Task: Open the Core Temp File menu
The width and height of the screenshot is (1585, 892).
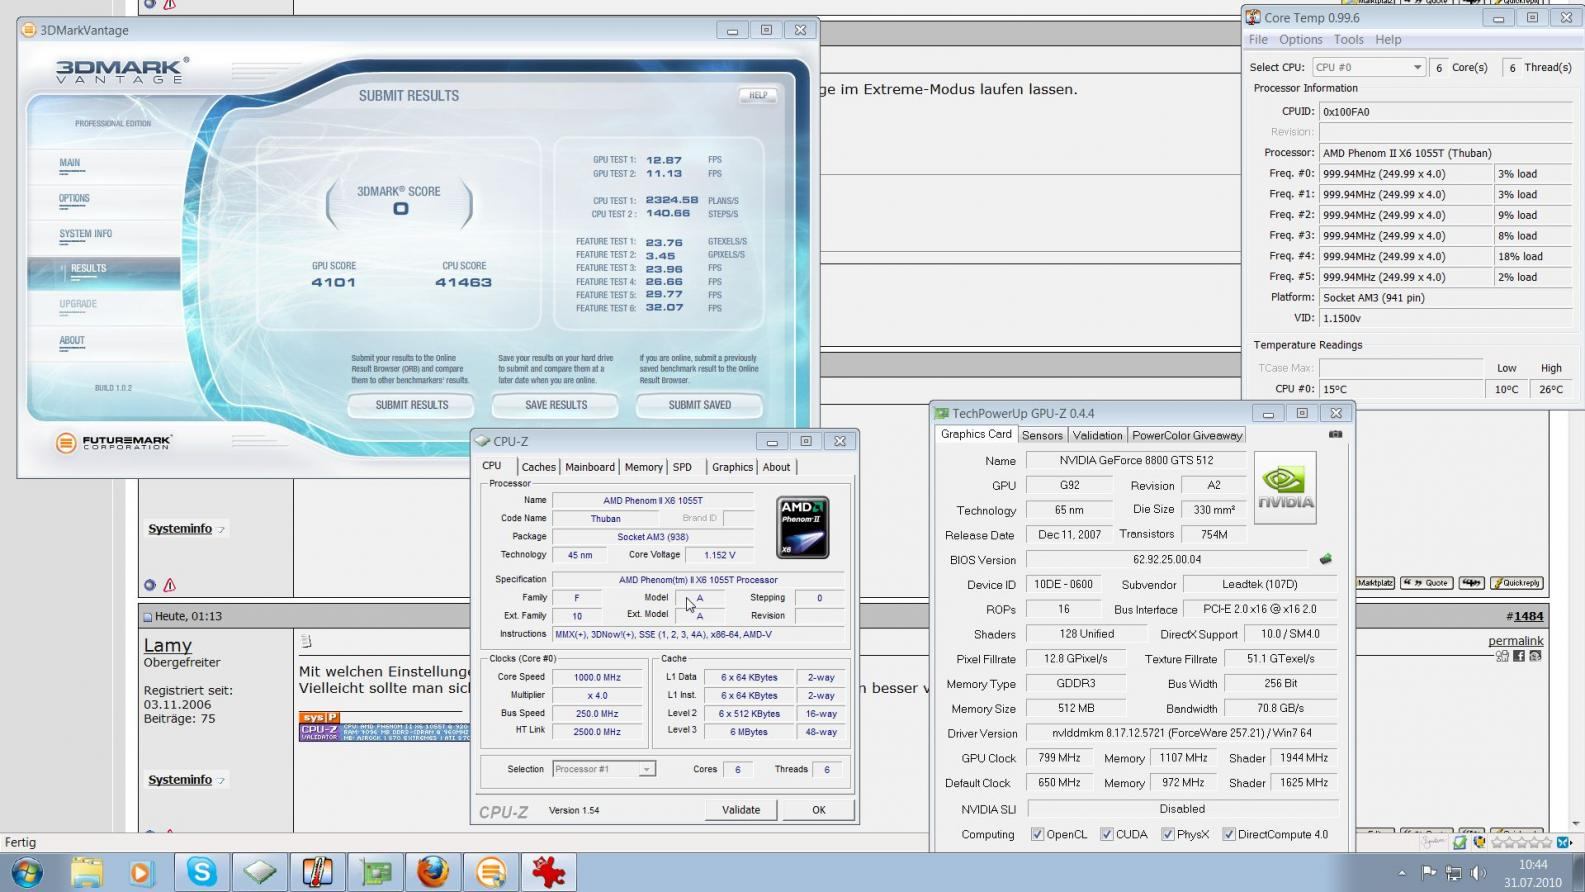Action: [1258, 40]
